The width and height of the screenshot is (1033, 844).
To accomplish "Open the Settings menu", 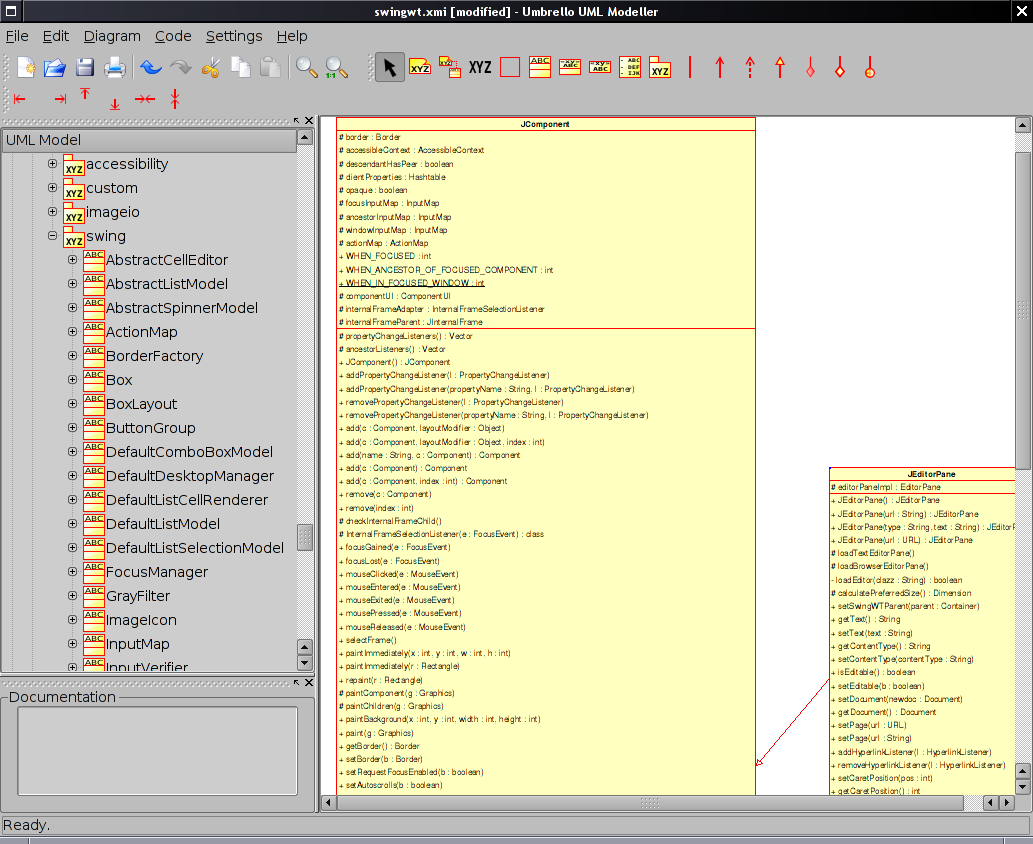I will [234, 36].
